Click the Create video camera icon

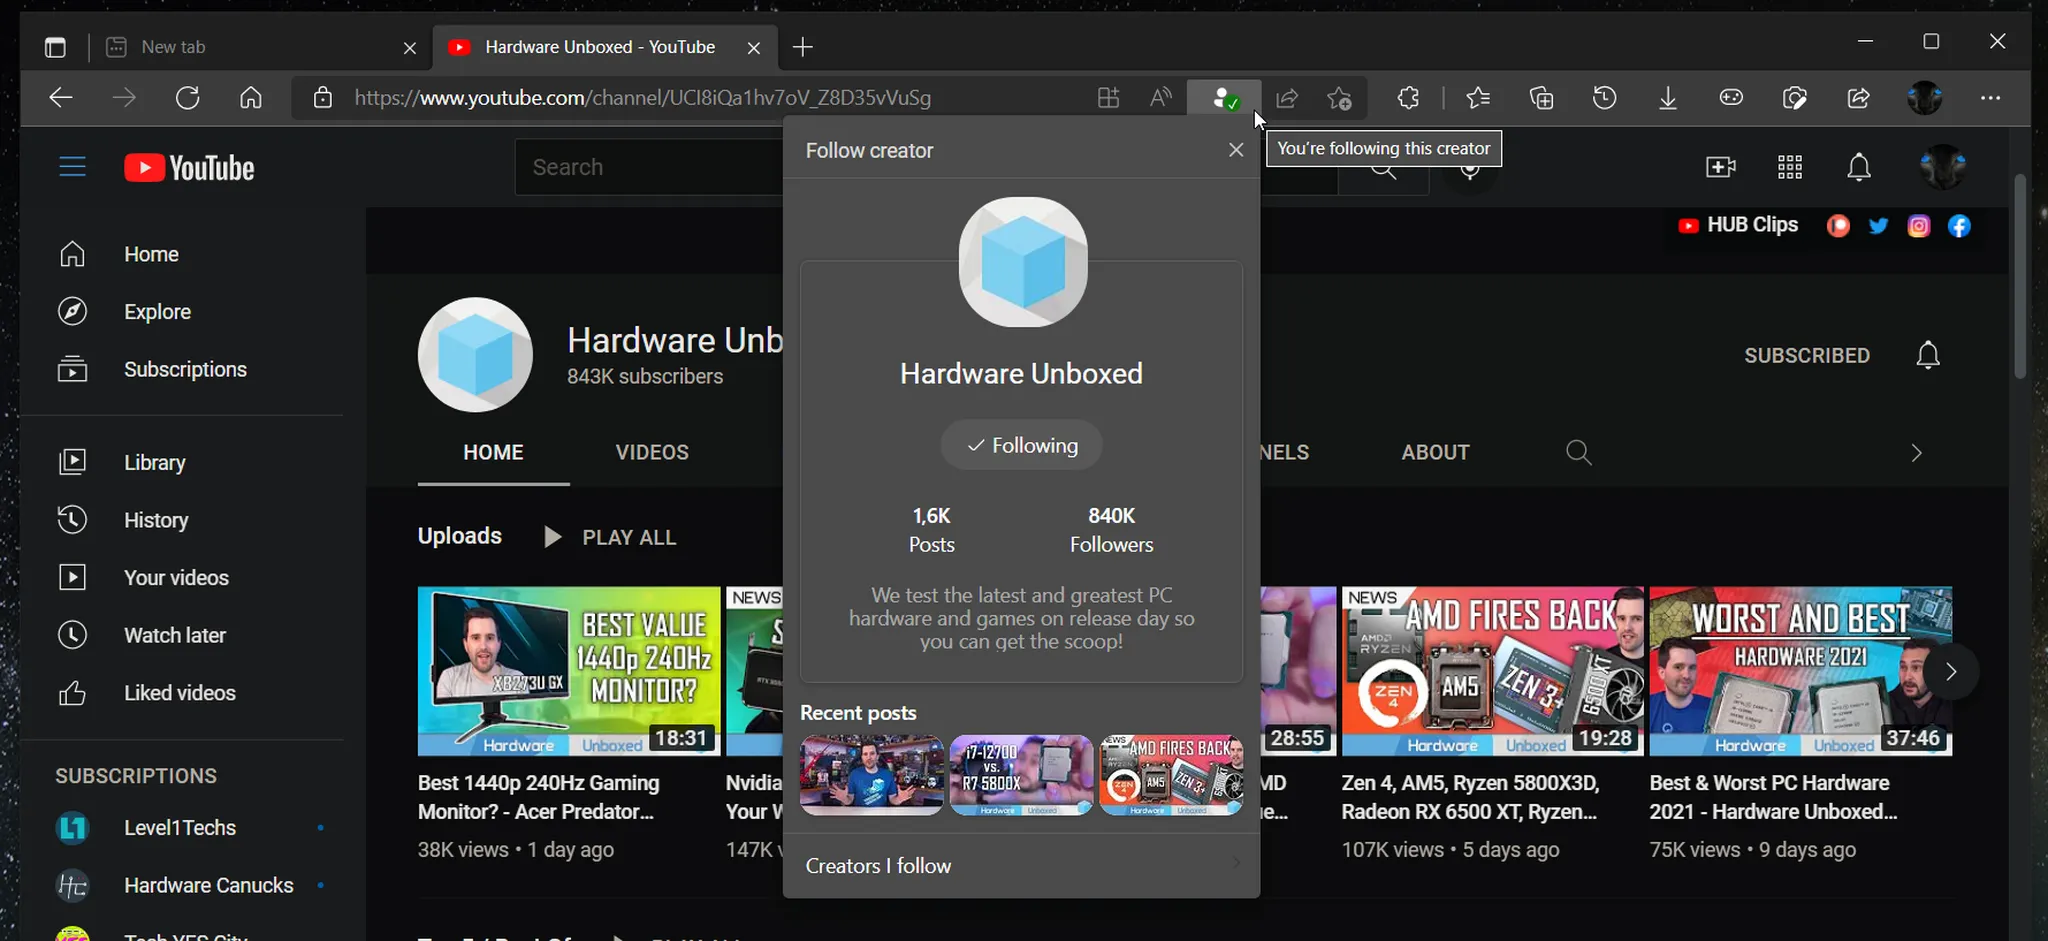click(1720, 168)
